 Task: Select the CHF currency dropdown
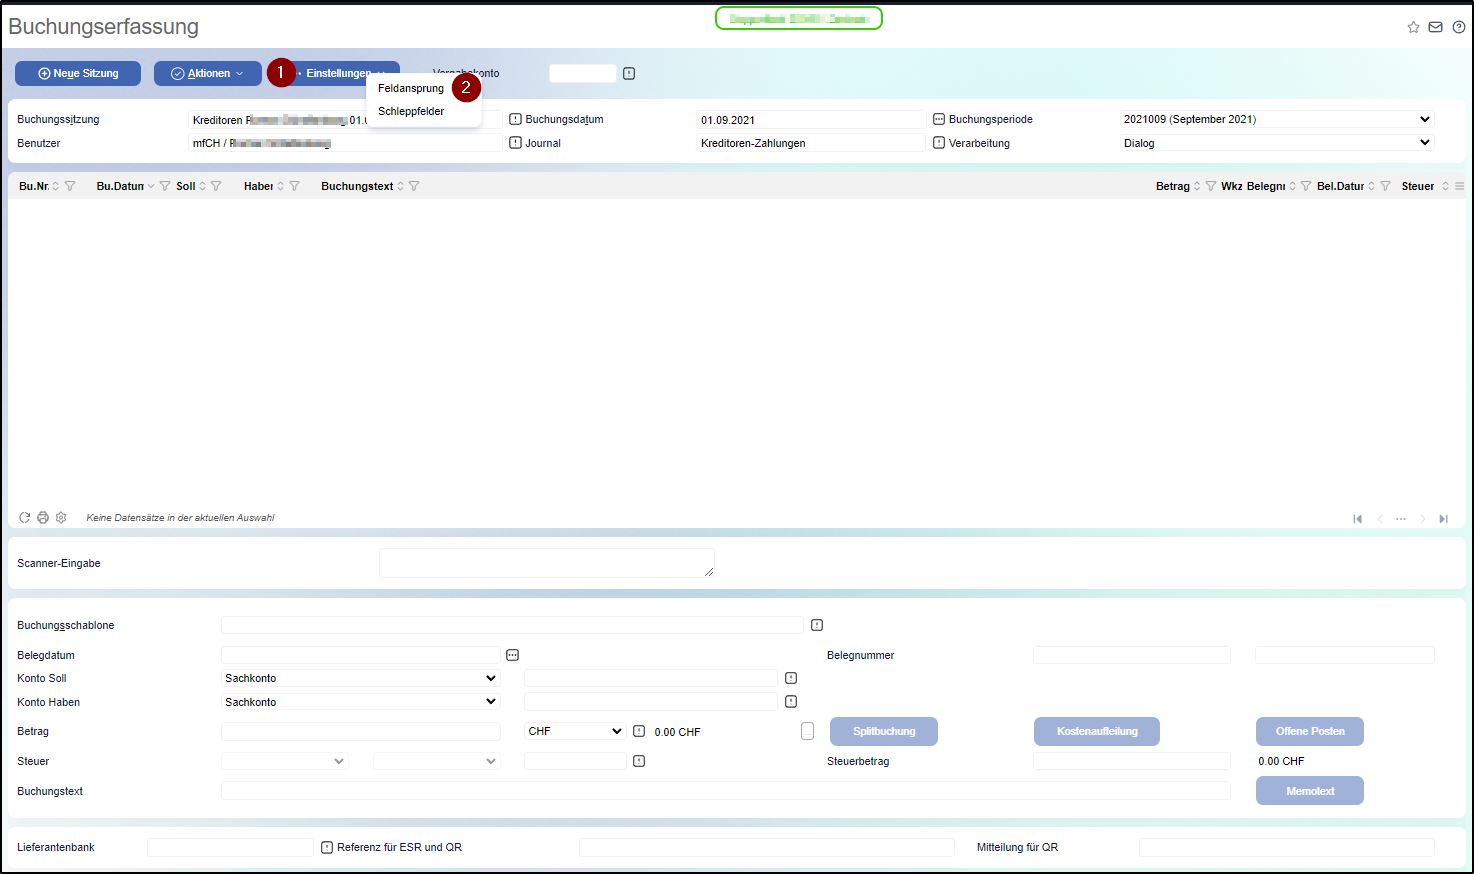575,731
